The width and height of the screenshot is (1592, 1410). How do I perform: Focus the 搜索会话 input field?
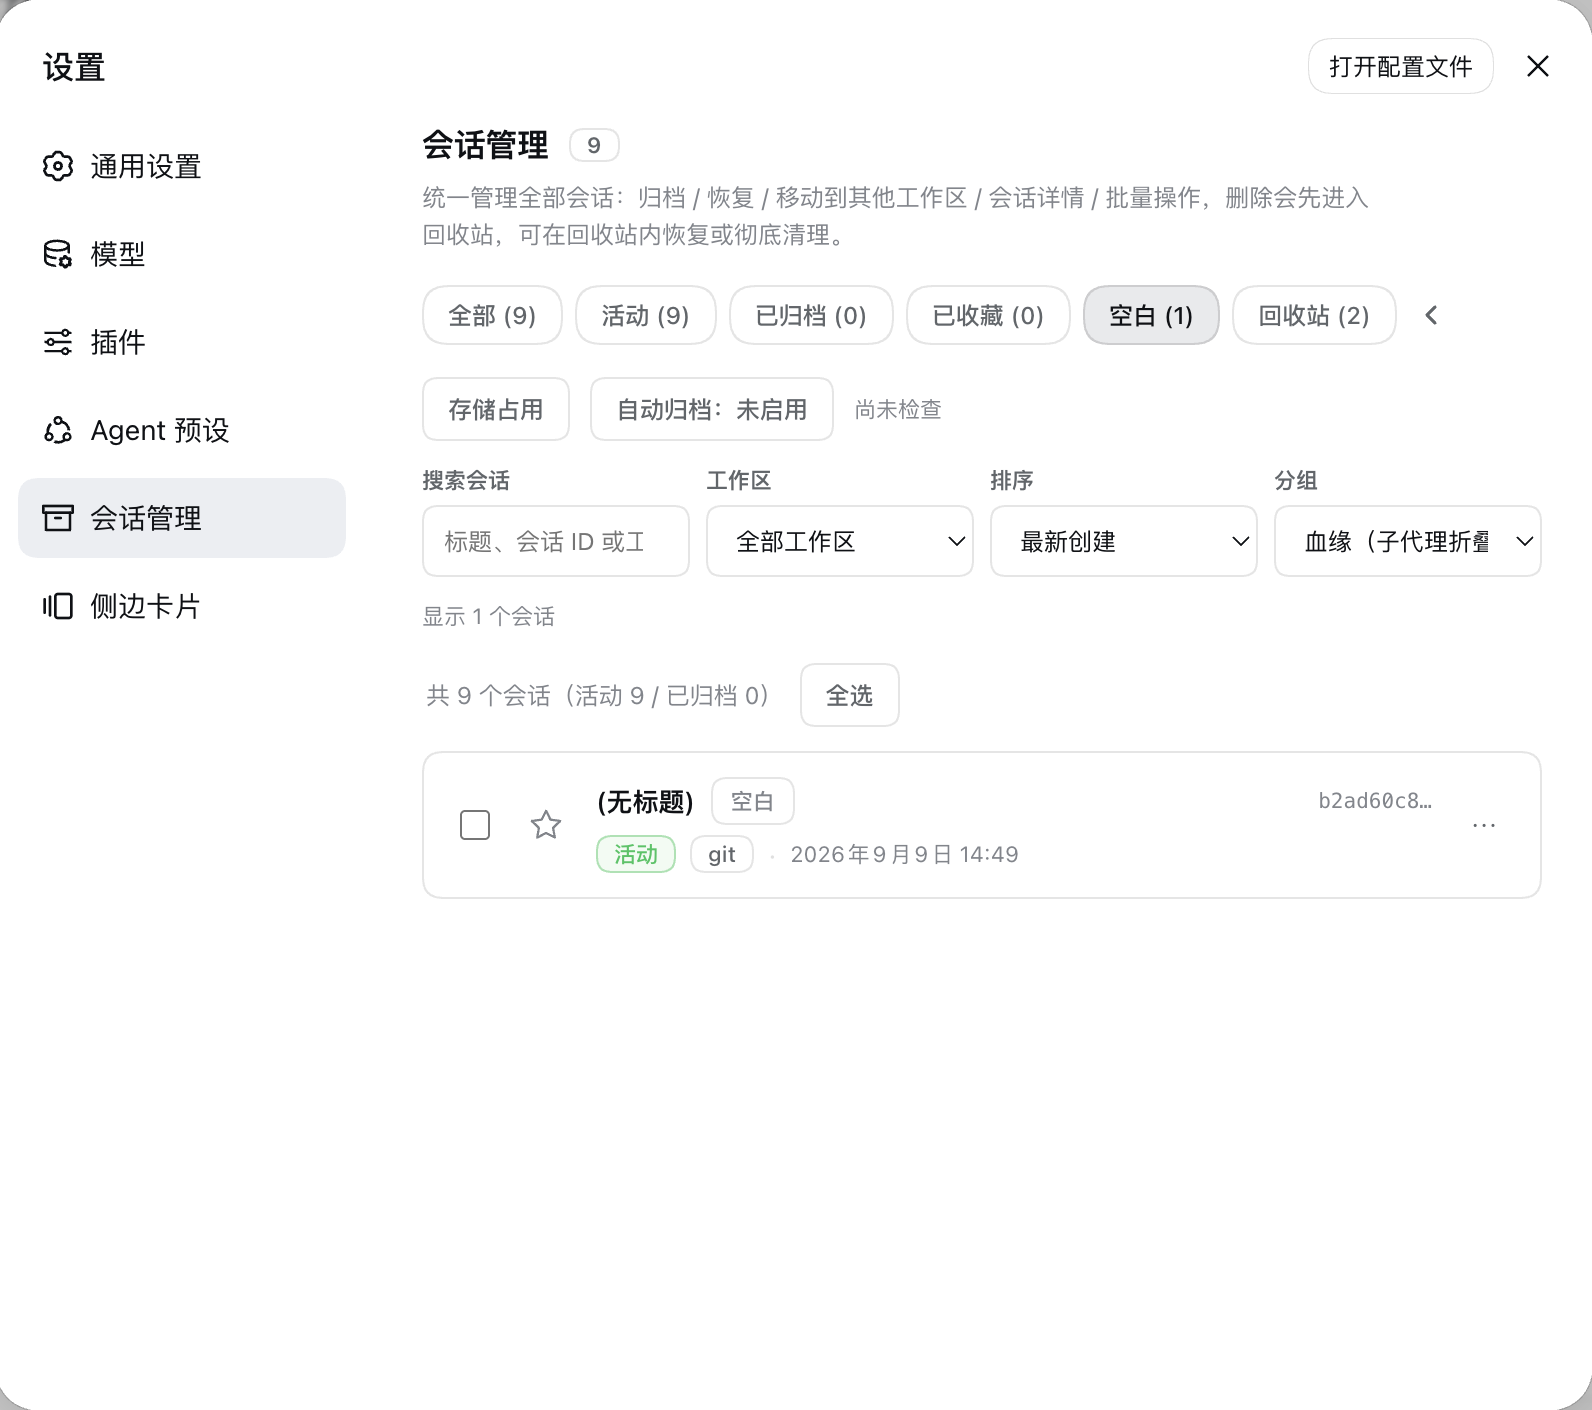(556, 541)
